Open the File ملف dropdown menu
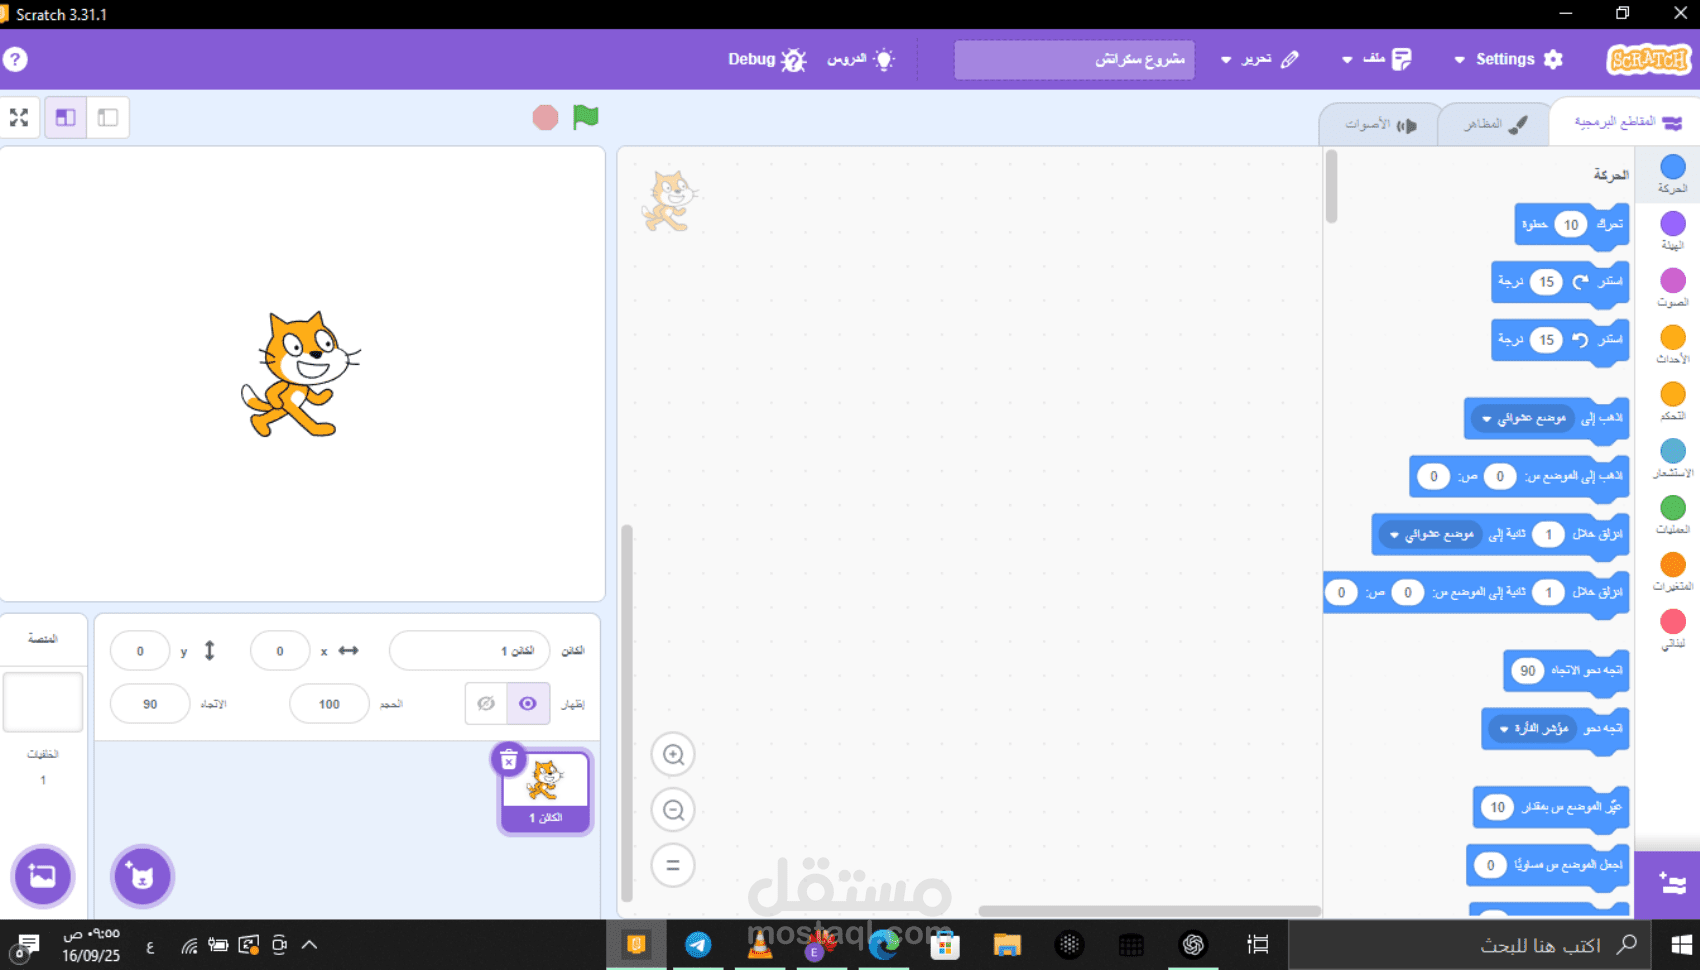Screen dimensions: 1700x970 click(1376, 60)
